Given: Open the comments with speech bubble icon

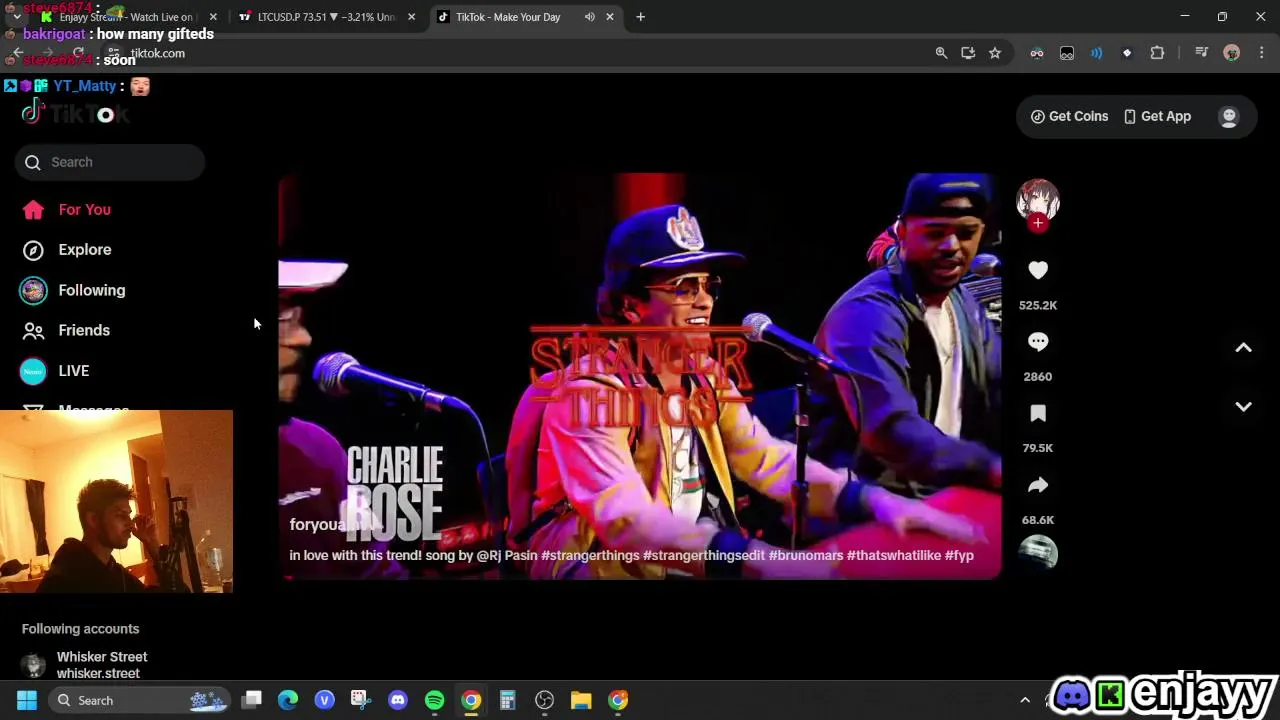Looking at the screenshot, I should tap(1038, 342).
